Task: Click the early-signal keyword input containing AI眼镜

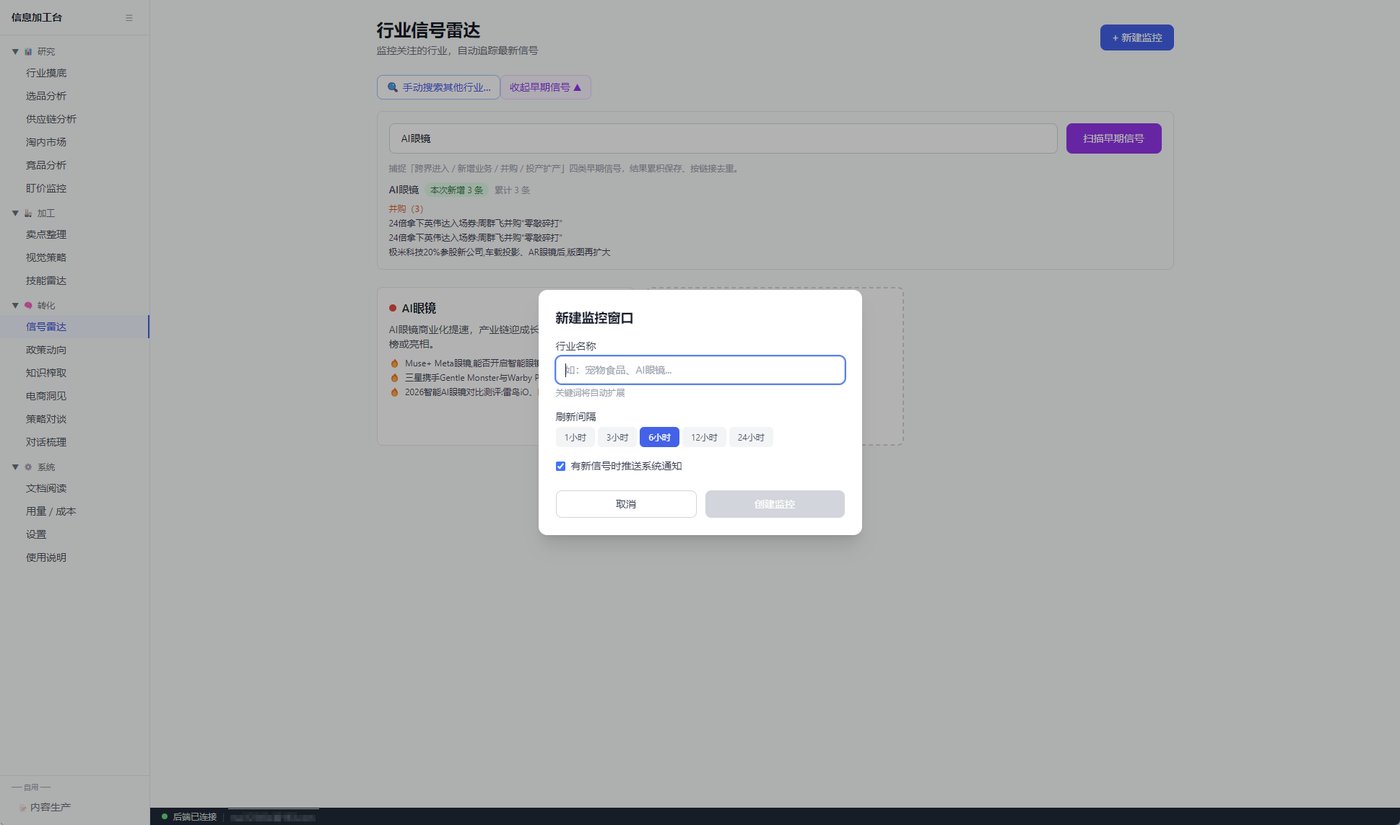Action: [723, 138]
